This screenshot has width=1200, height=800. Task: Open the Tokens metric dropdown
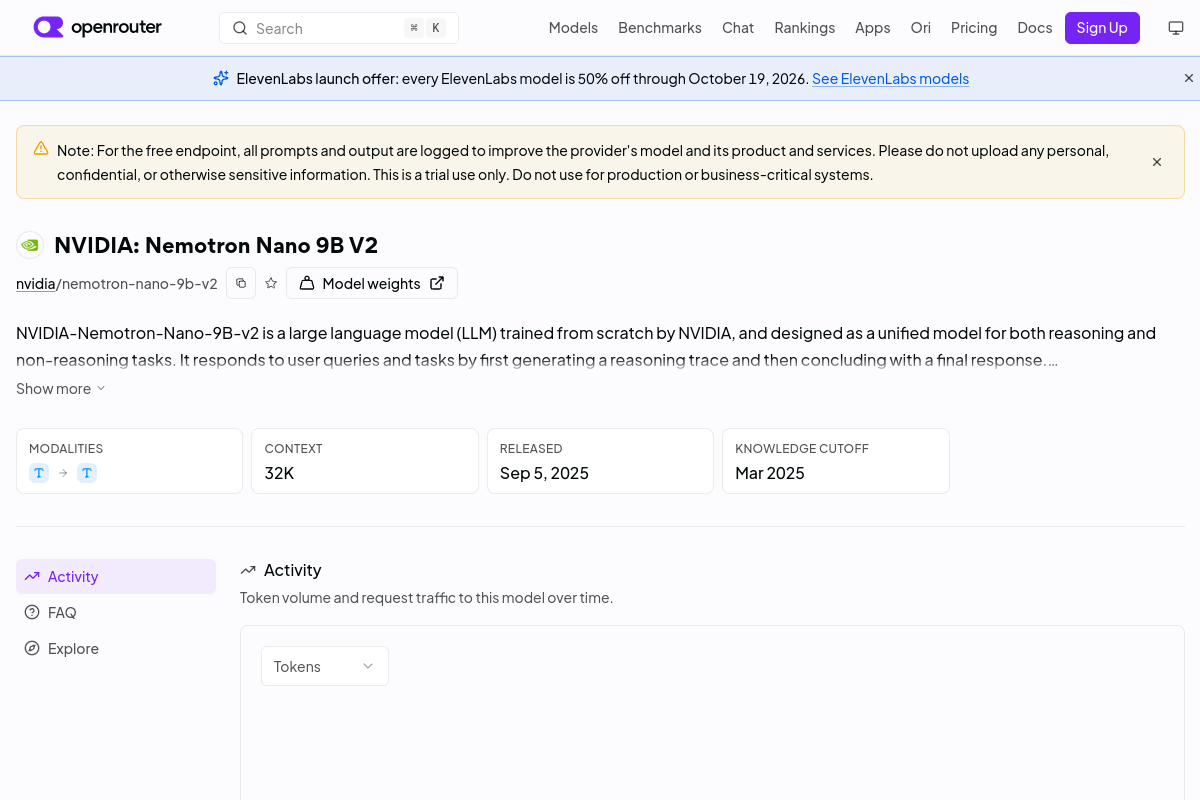[x=325, y=666]
